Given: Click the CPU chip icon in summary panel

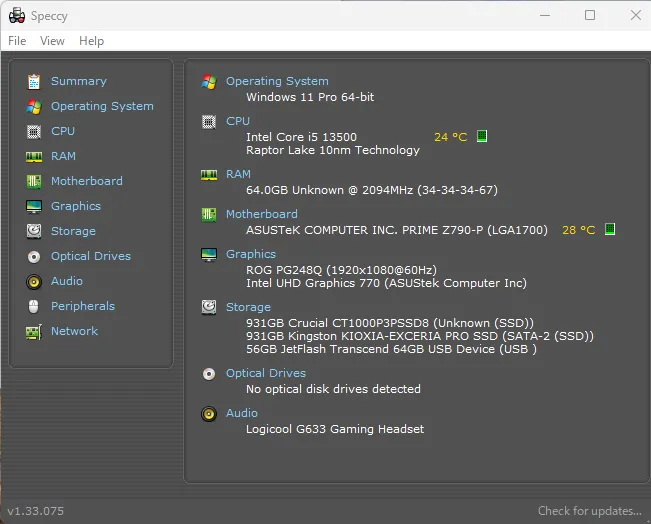Looking at the screenshot, I should 209,122.
